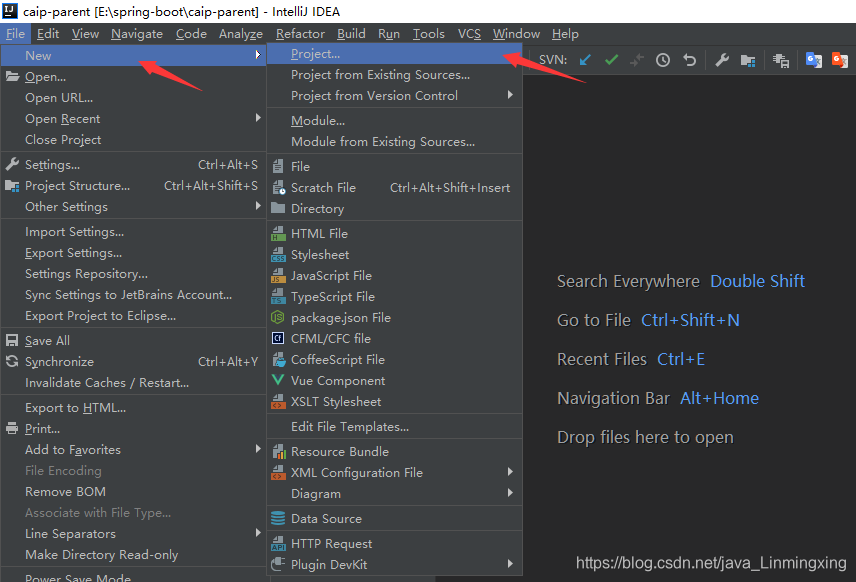Create a new TypeScript File

coord(395,296)
